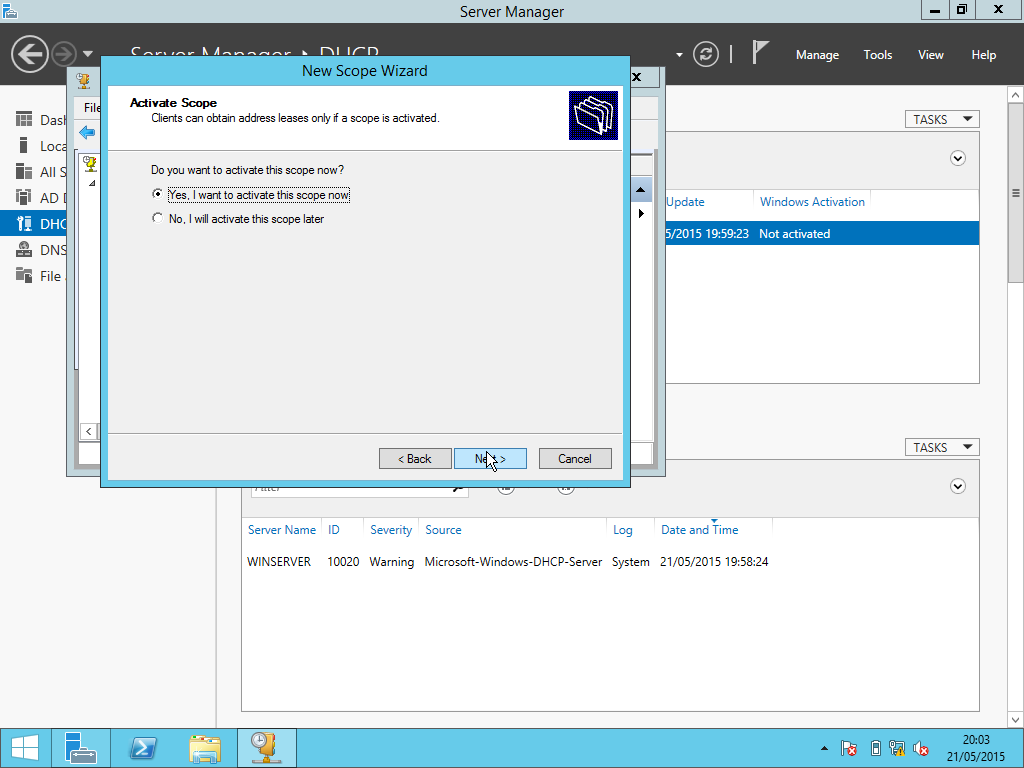The width and height of the screenshot is (1024, 768).
Task: Open the navigation history dropdown arrow
Action: [88, 54]
